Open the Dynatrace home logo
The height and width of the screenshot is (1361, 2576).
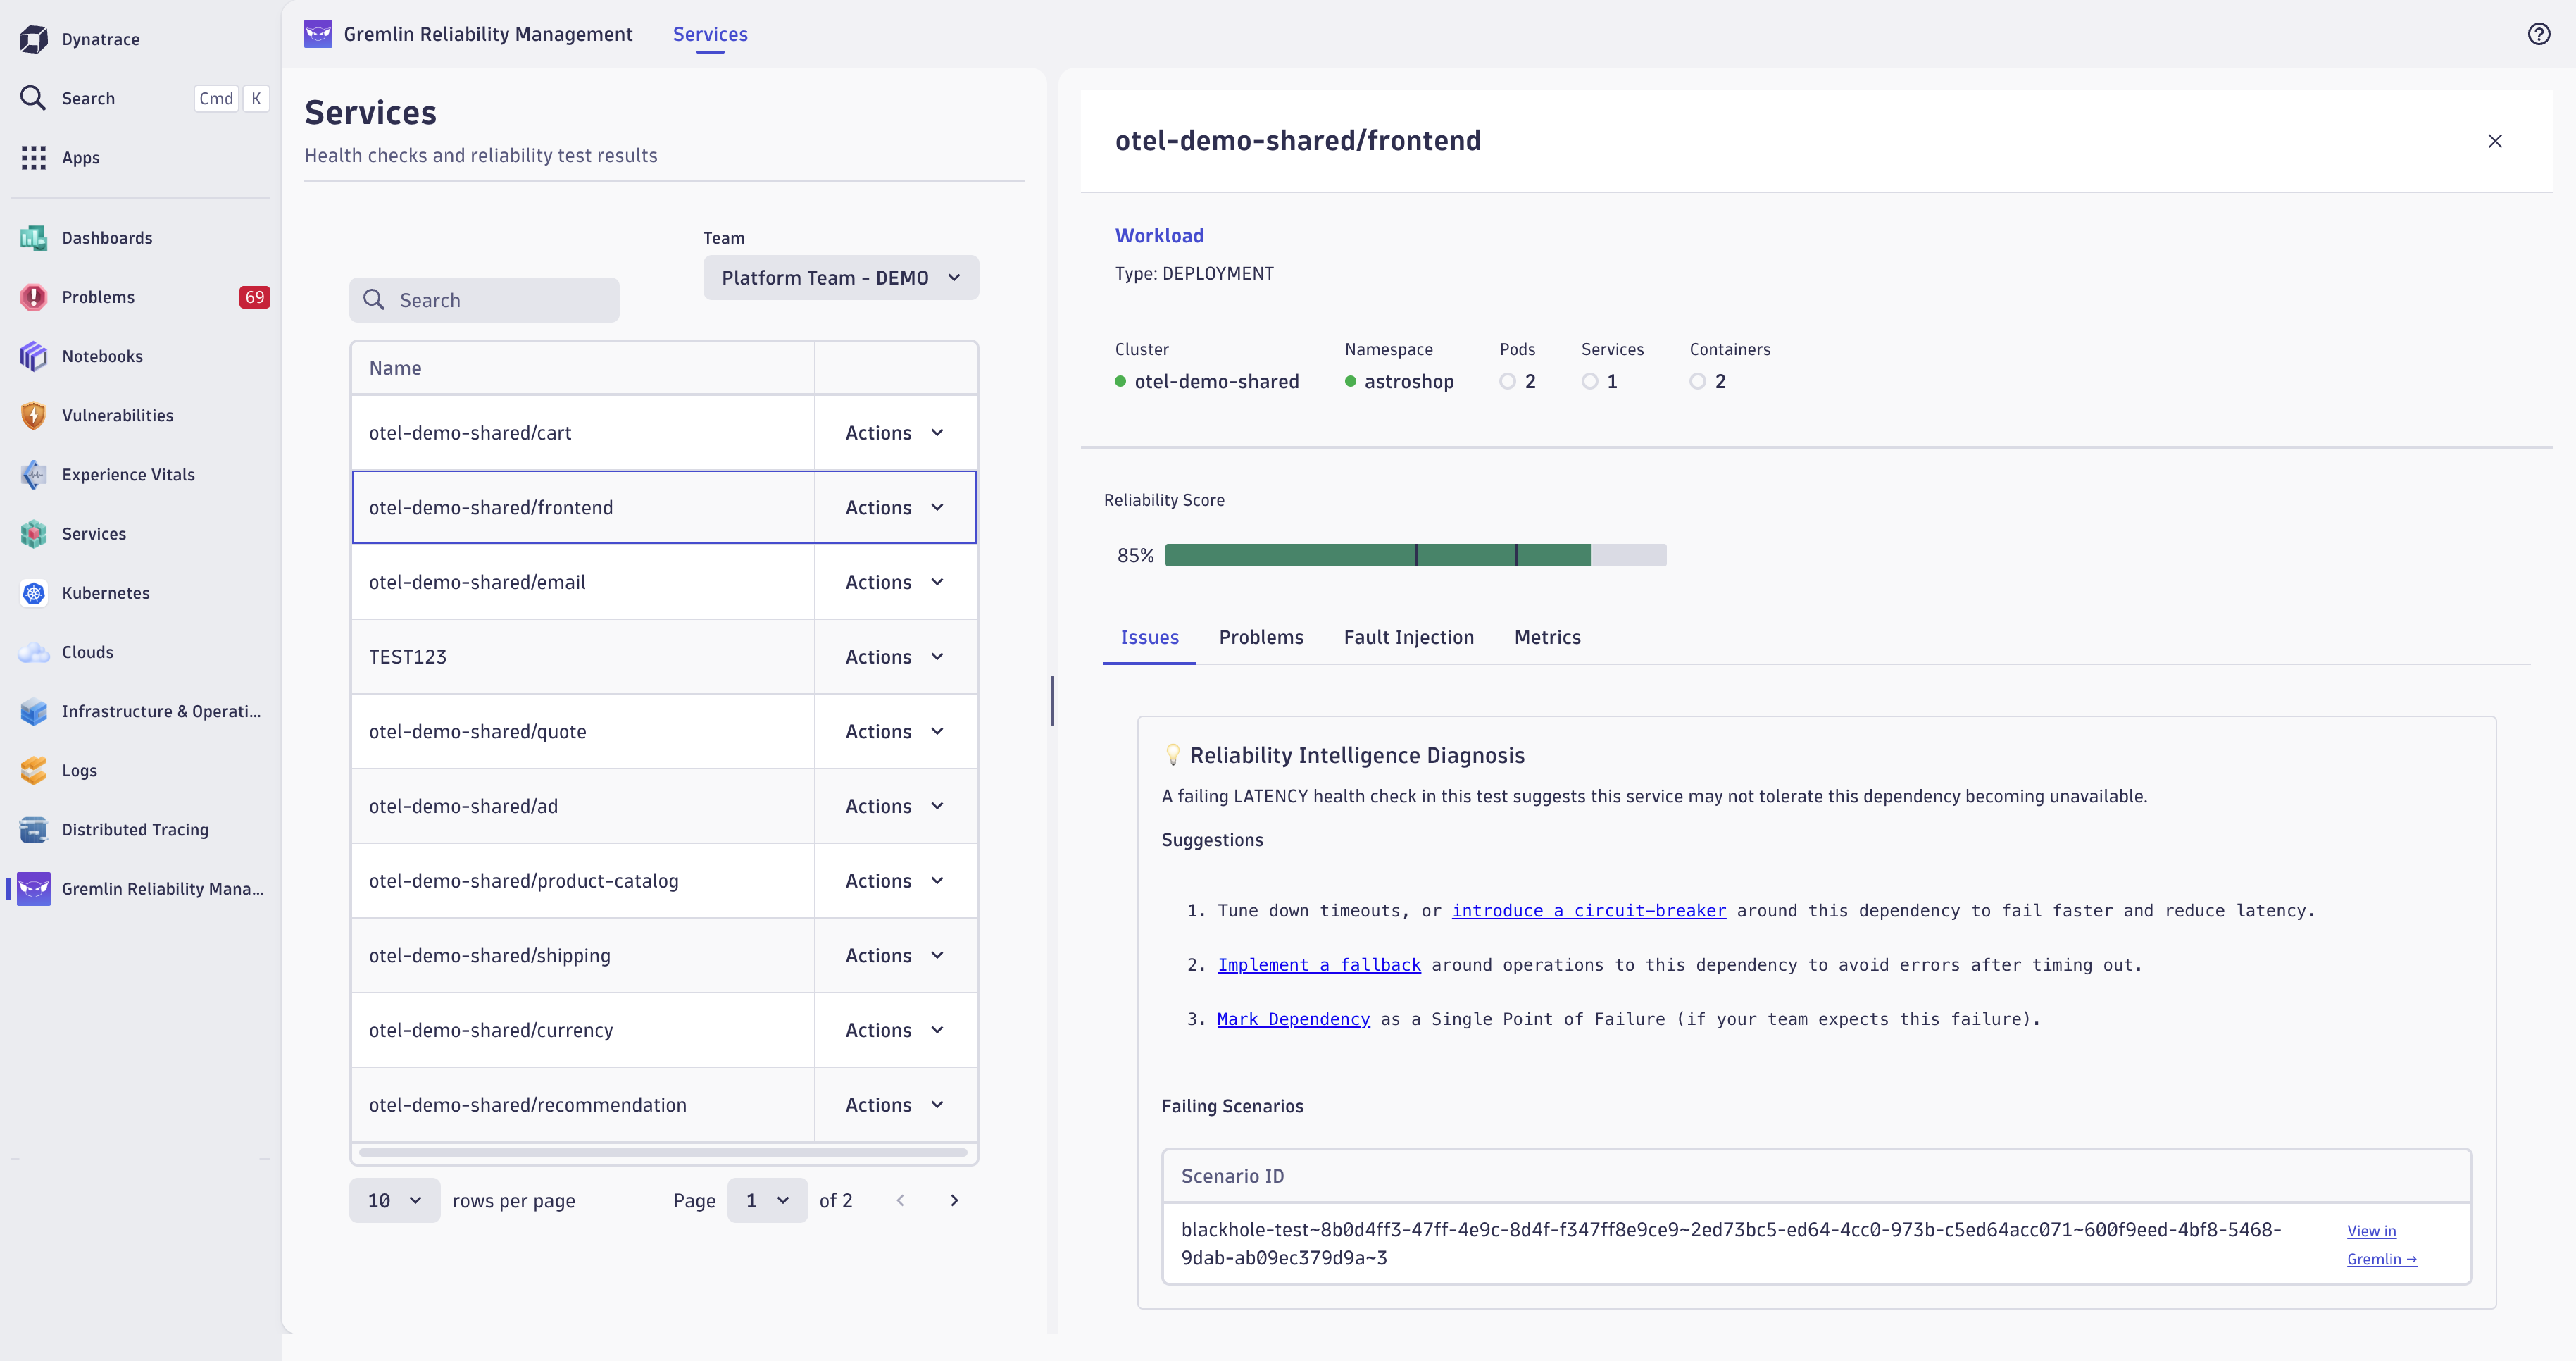[33, 39]
